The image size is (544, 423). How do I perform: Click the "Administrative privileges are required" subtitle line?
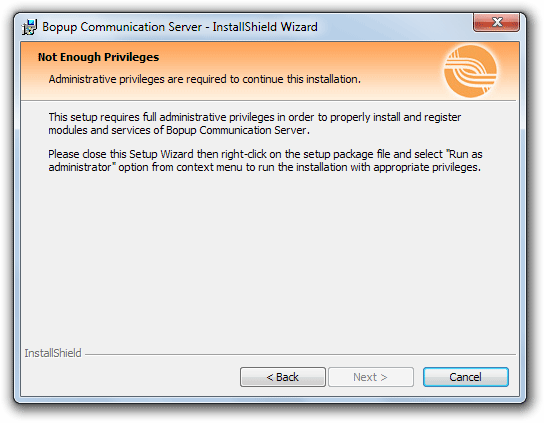click(204, 79)
